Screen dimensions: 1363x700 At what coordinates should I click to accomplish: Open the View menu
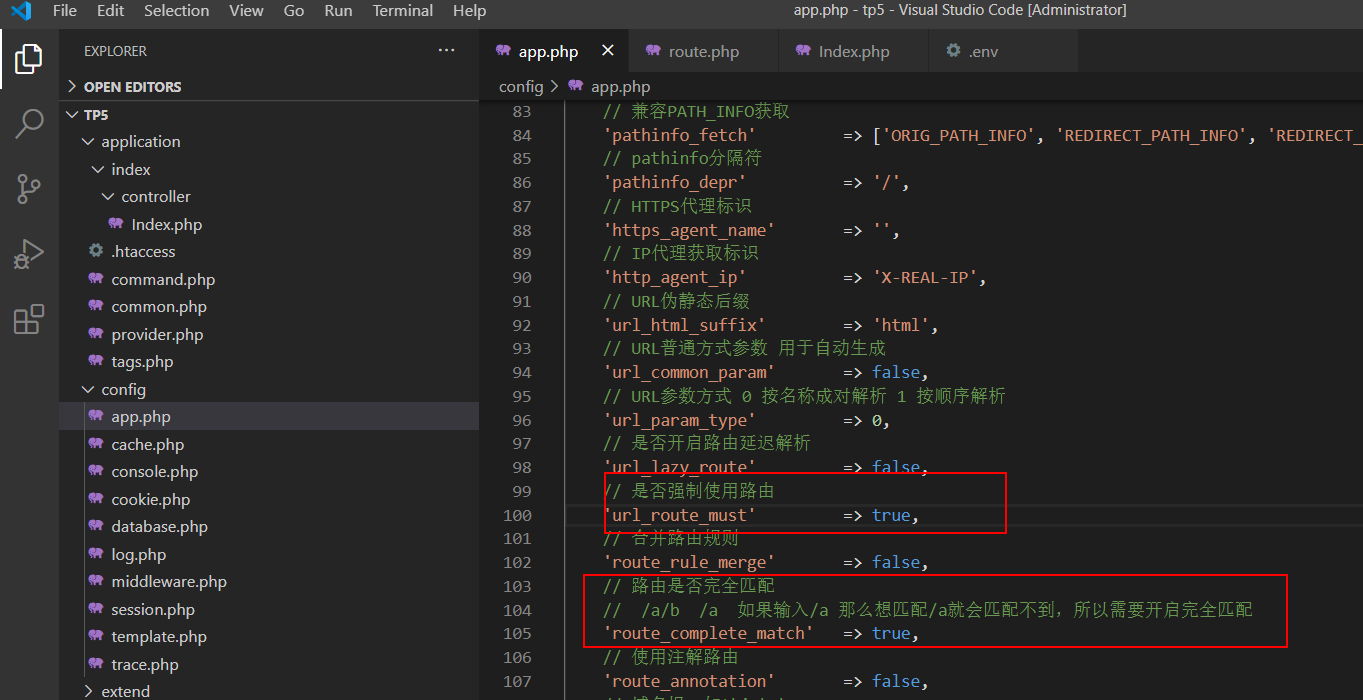click(246, 11)
